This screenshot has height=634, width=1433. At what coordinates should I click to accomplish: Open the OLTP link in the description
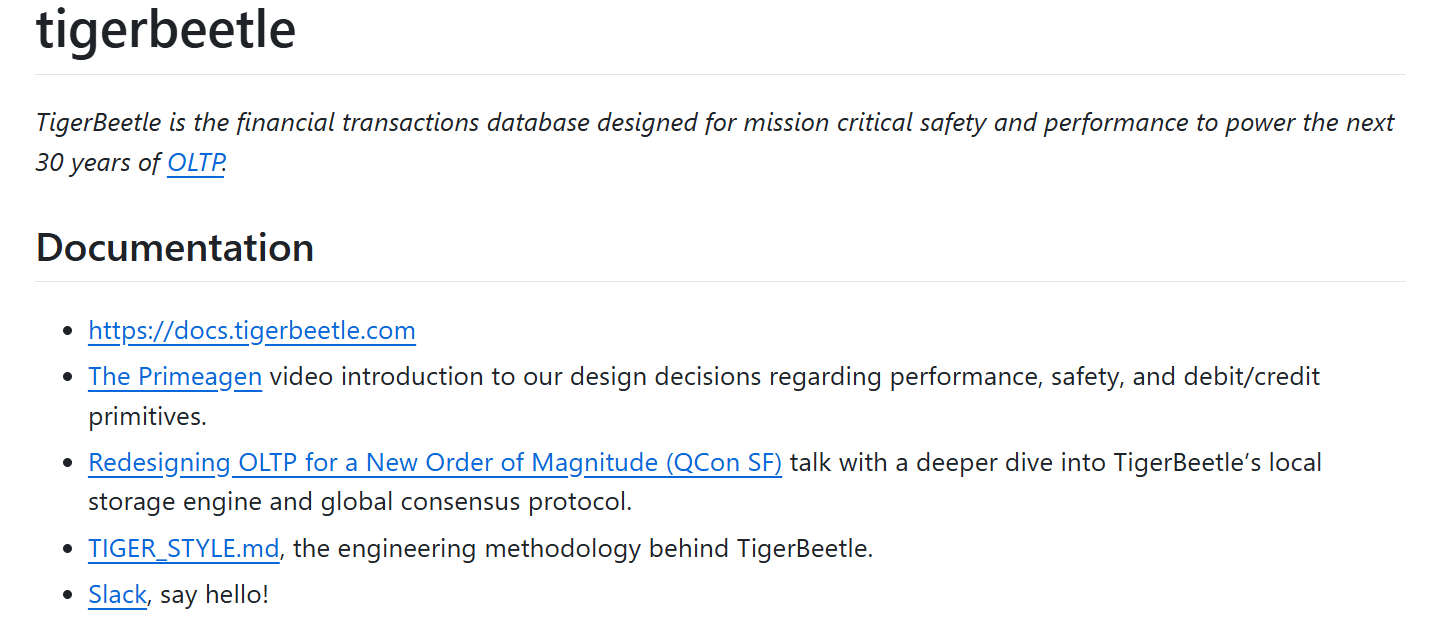(x=195, y=162)
